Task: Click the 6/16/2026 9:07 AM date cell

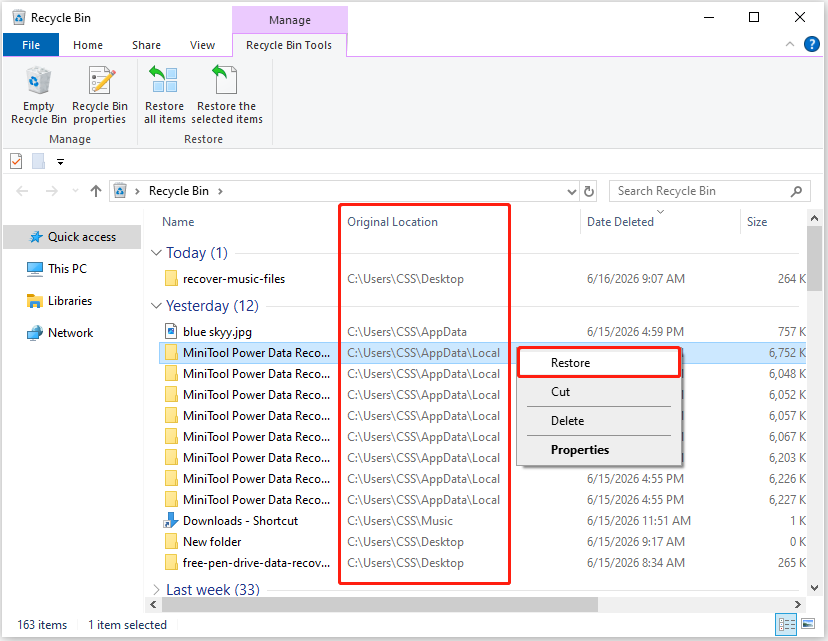Action: 635,279
